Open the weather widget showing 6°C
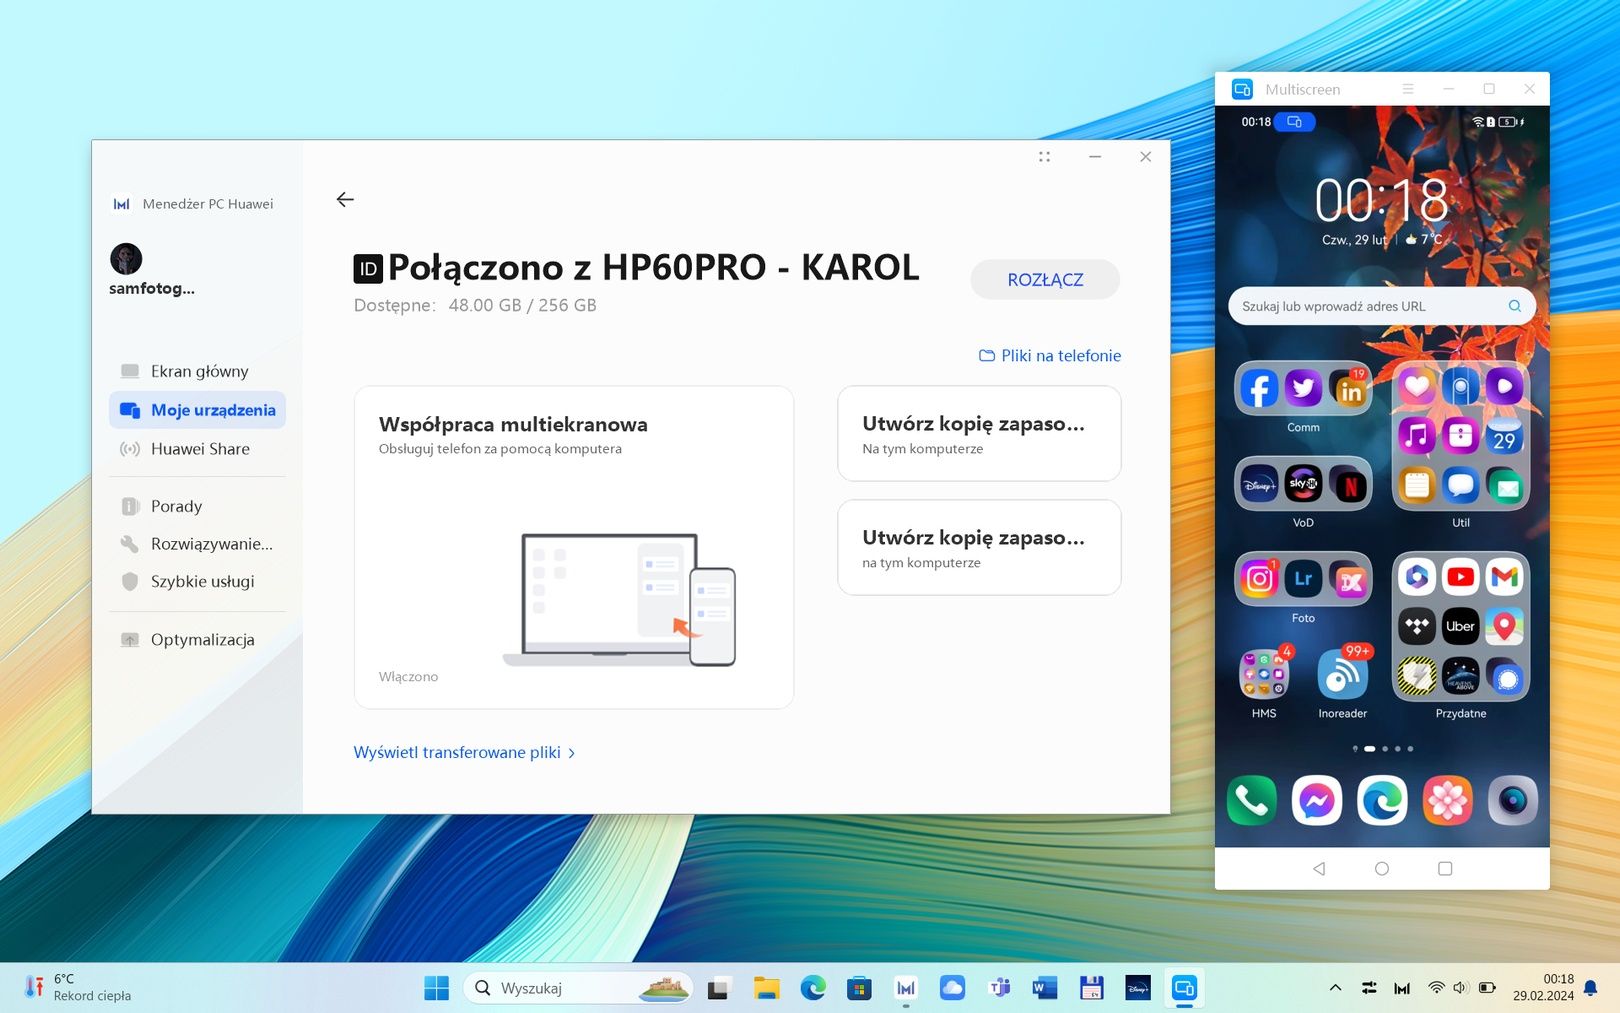Image resolution: width=1620 pixels, height=1013 pixels. [78, 988]
